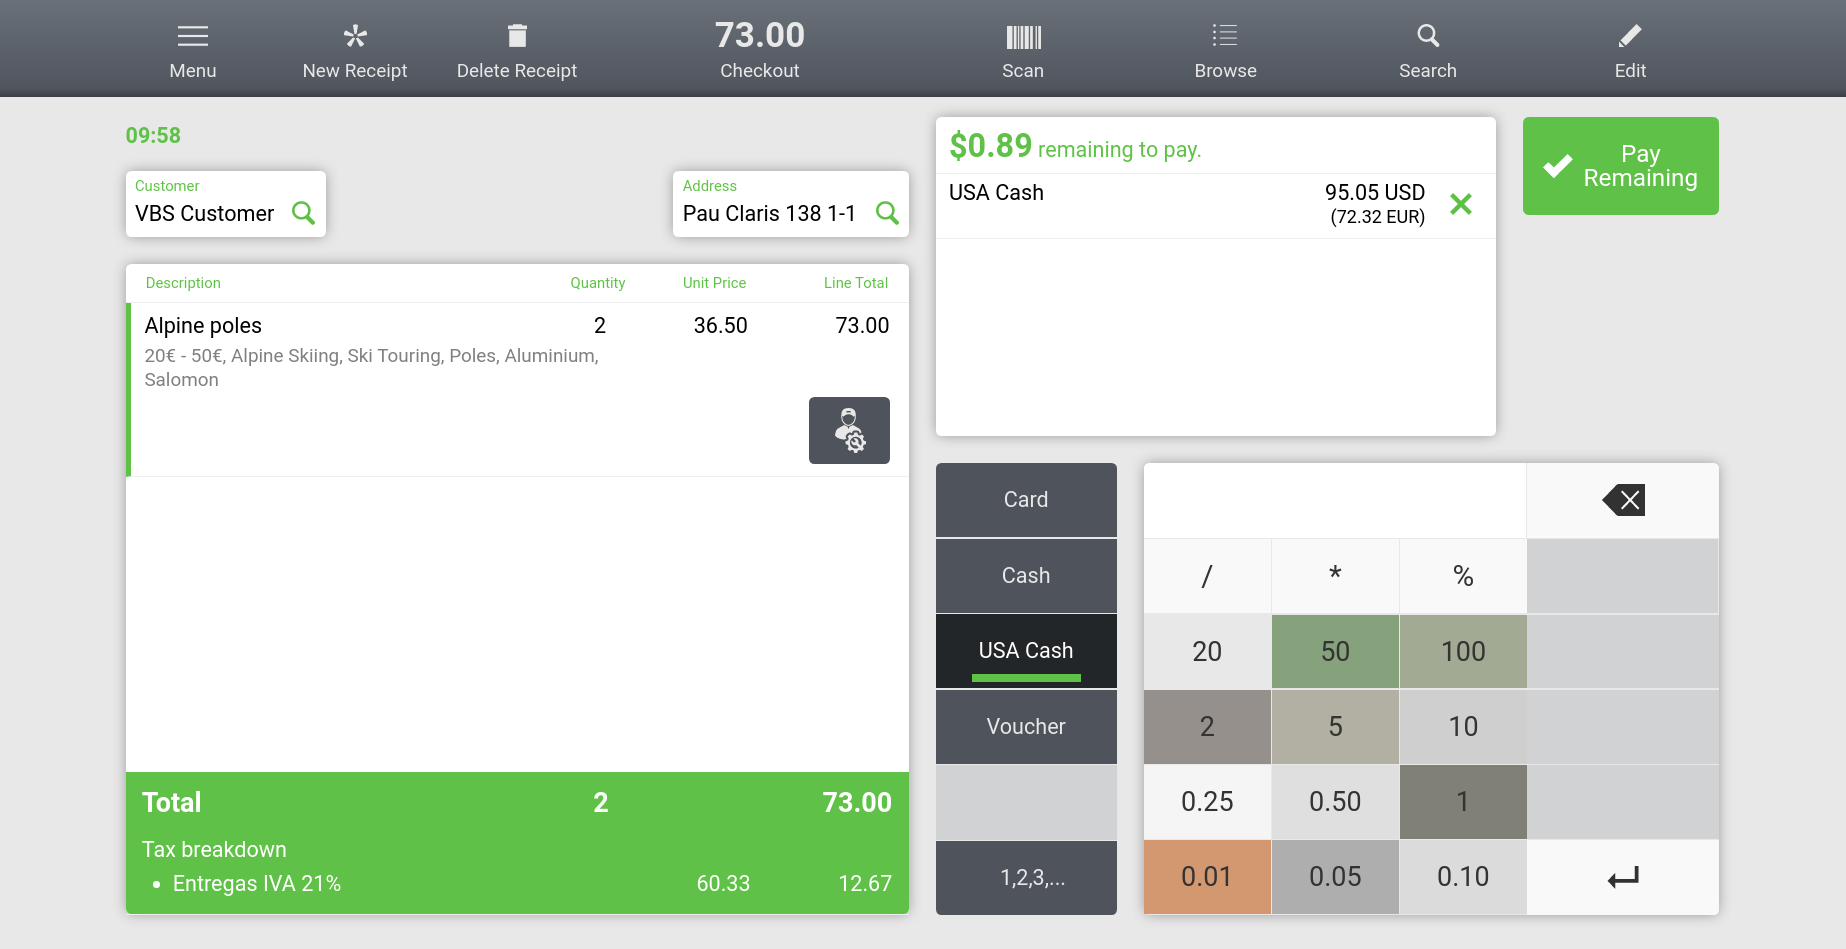Look up address in Address field

coord(886,213)
